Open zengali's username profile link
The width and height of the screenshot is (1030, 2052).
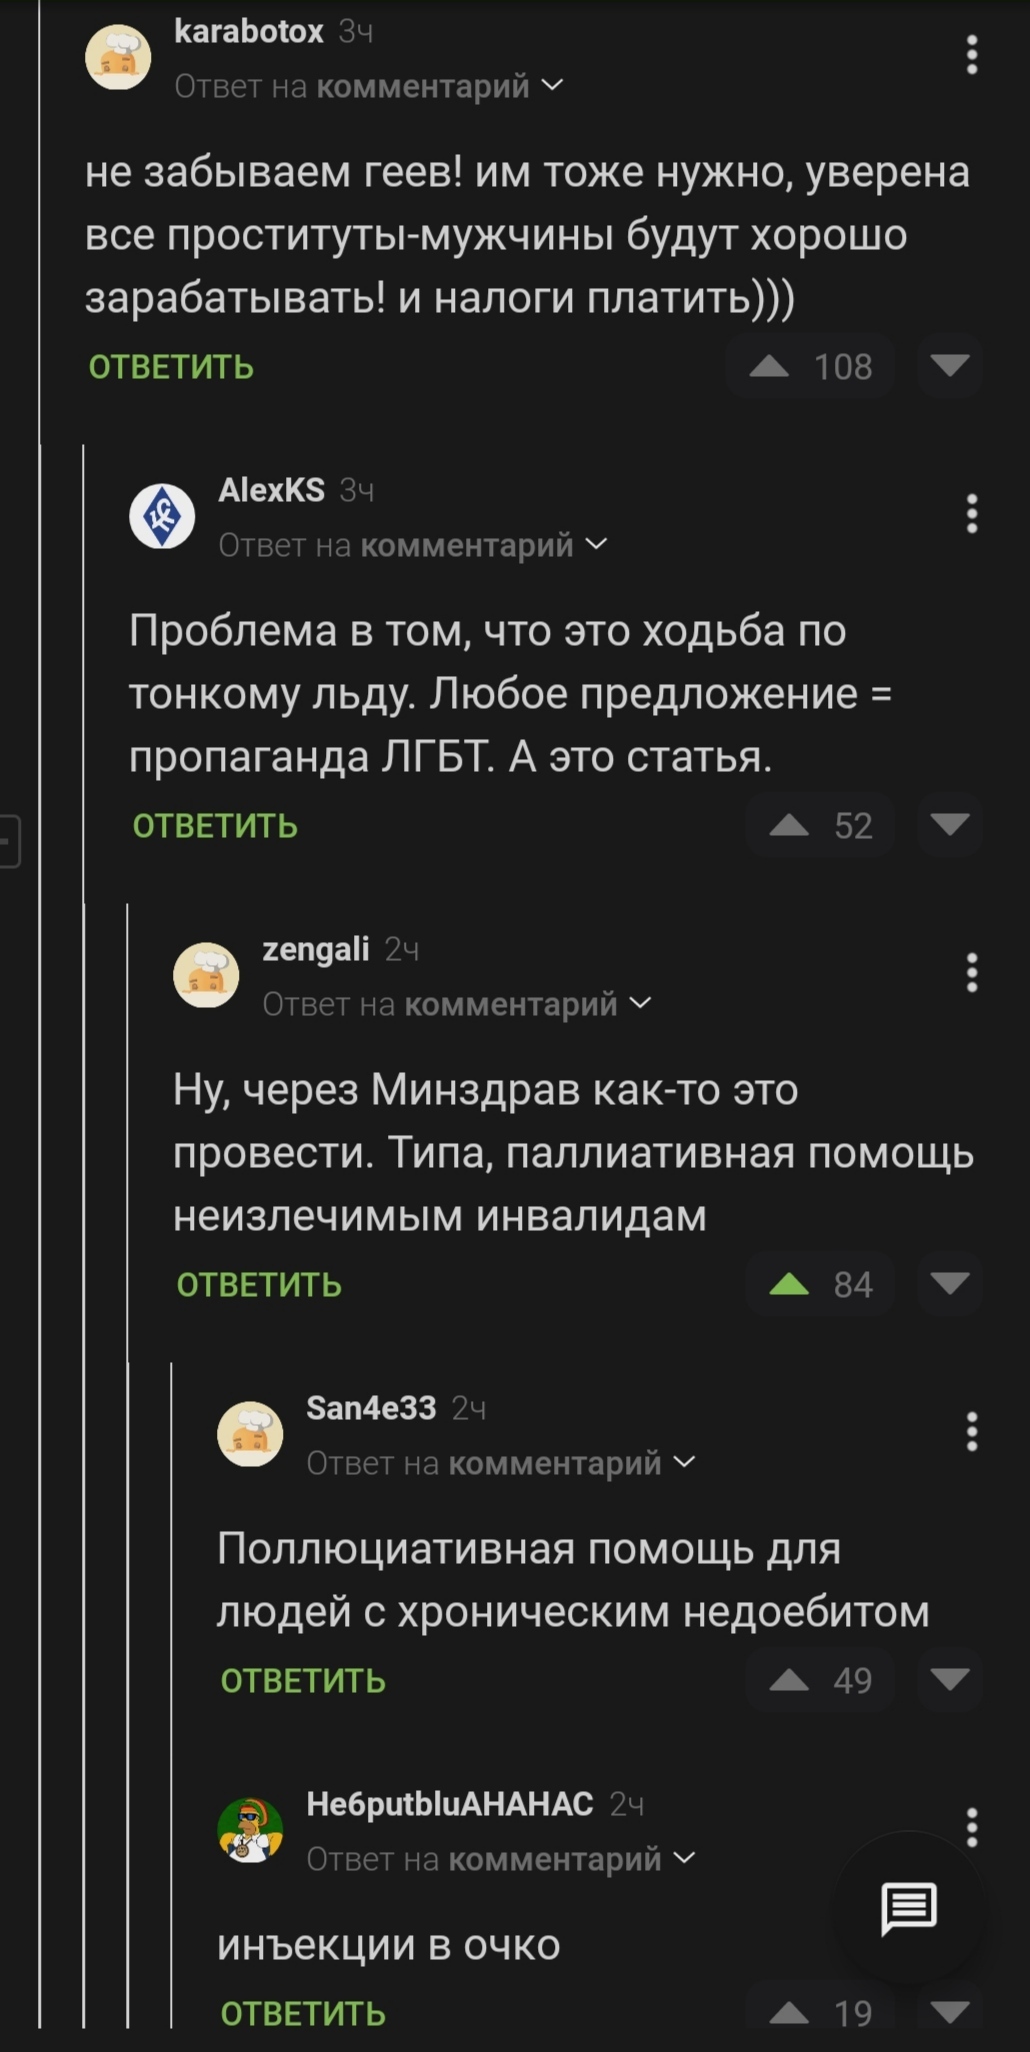click(316, 949)
